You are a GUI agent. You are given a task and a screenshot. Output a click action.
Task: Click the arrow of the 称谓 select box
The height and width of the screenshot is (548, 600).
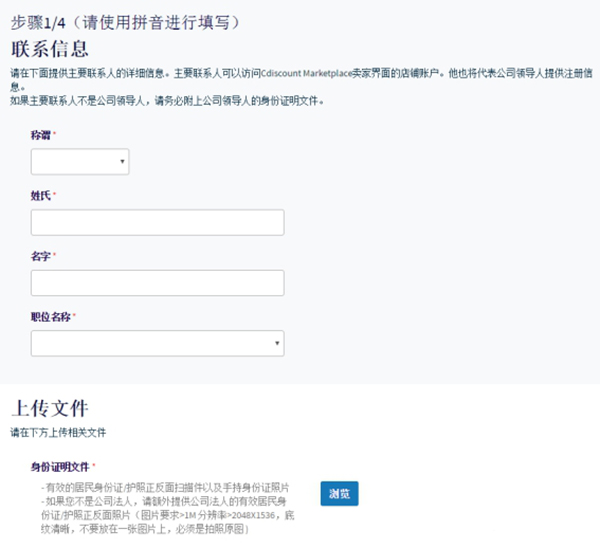123,161
